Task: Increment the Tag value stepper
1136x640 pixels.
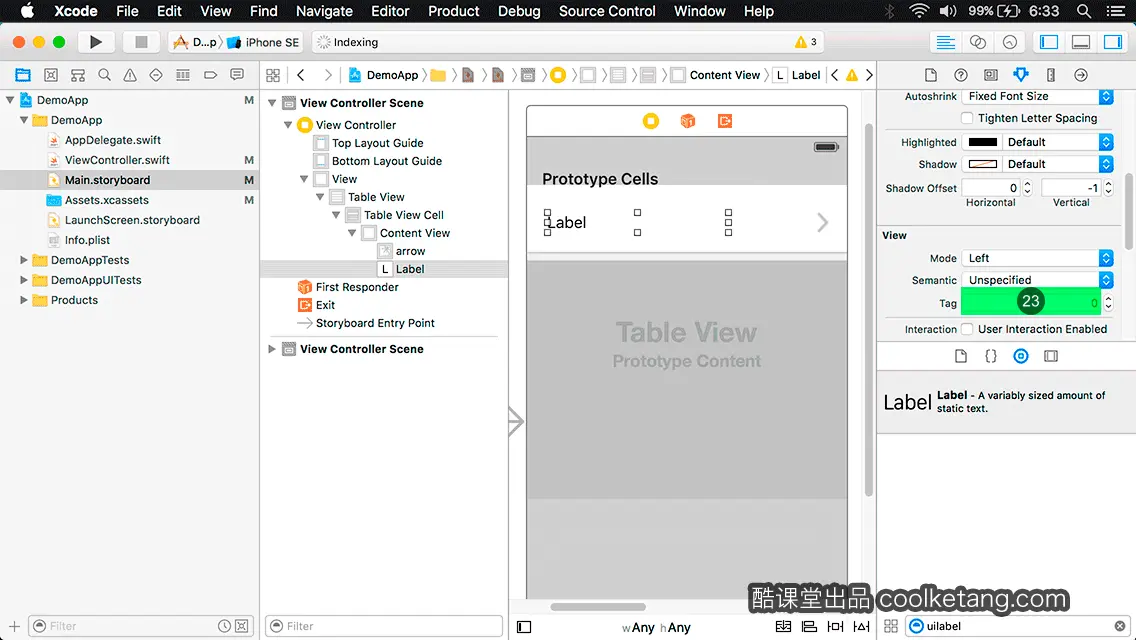Action: pos(1108,299)
